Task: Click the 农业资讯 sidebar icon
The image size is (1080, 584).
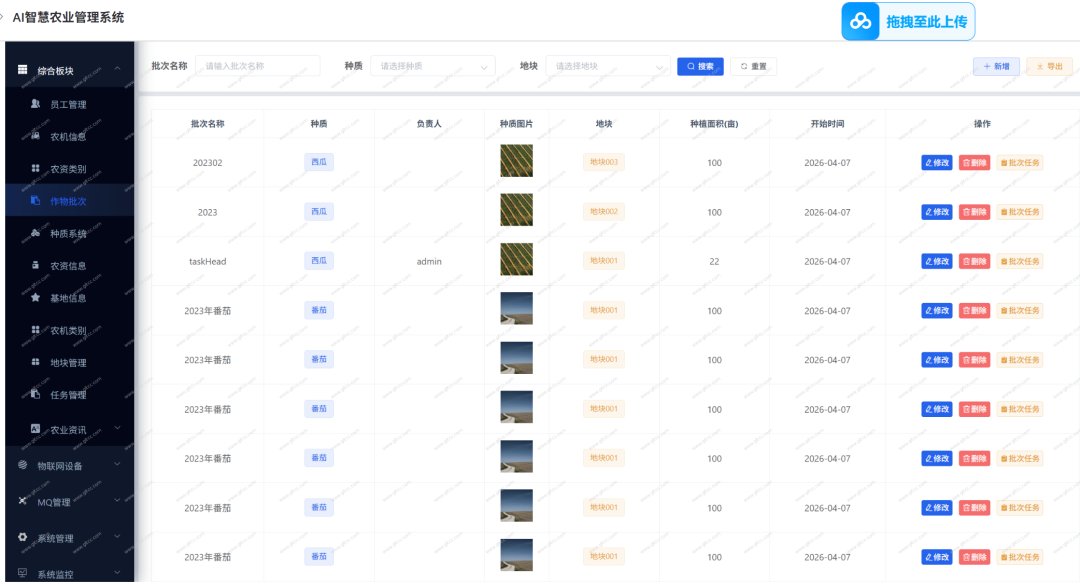Action: [x=35, y=428]
